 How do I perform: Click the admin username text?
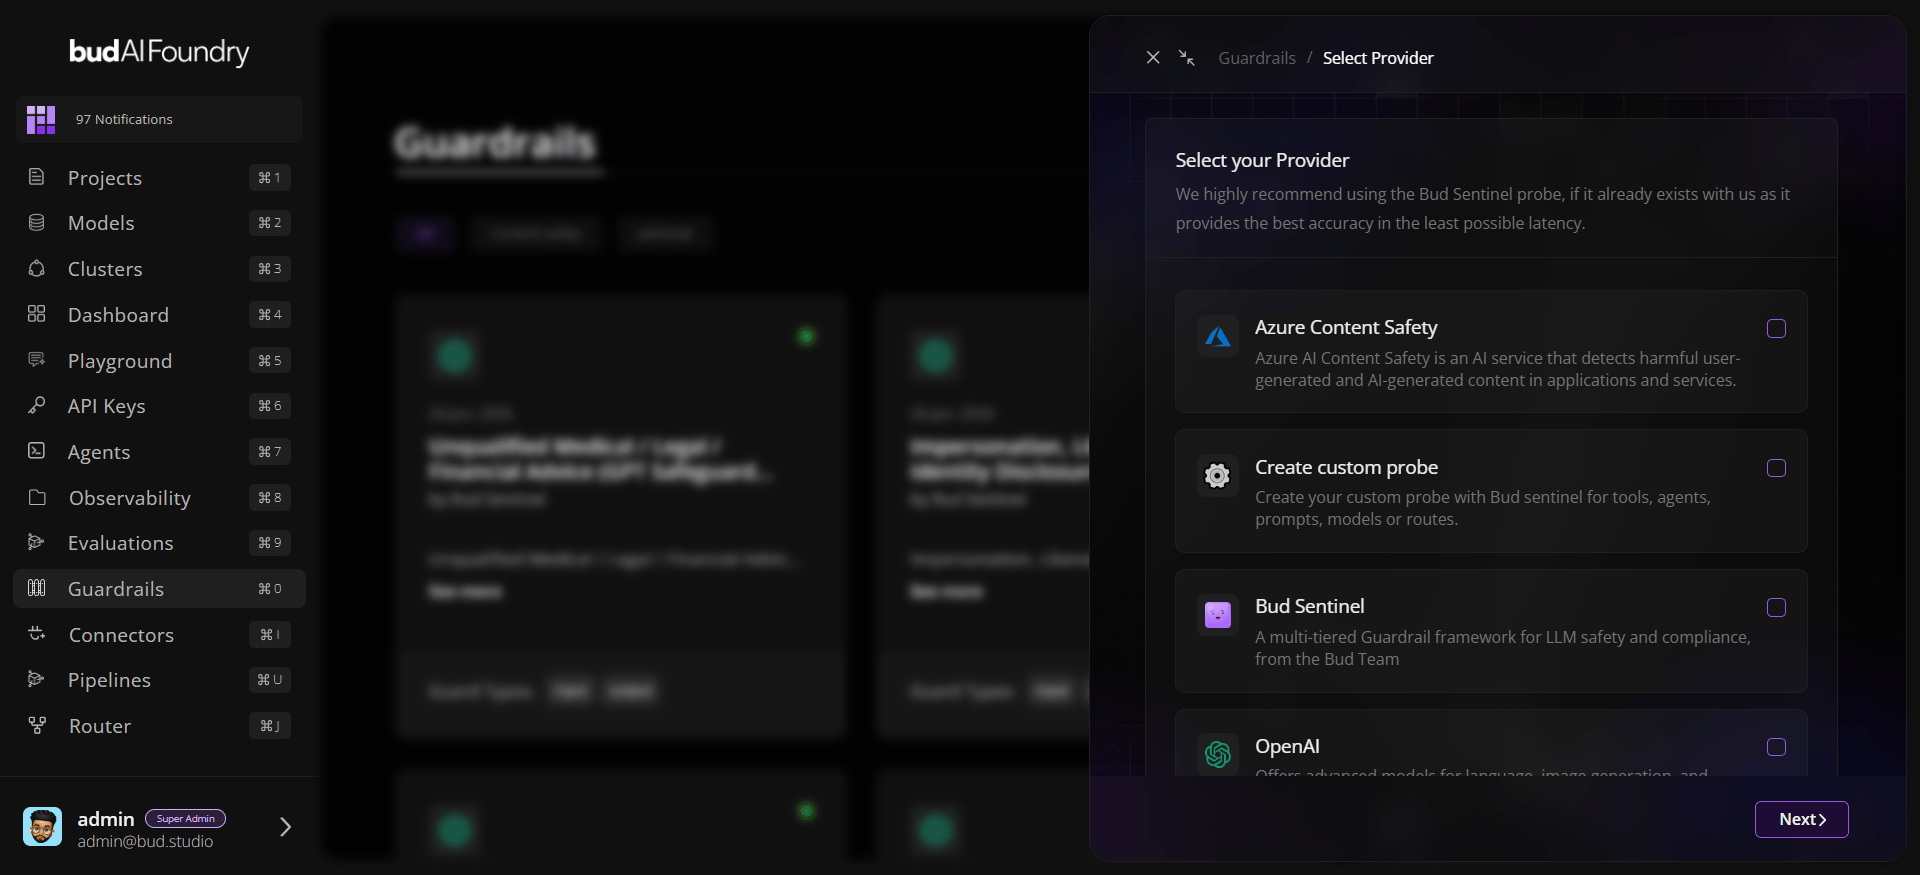point(106,819)
